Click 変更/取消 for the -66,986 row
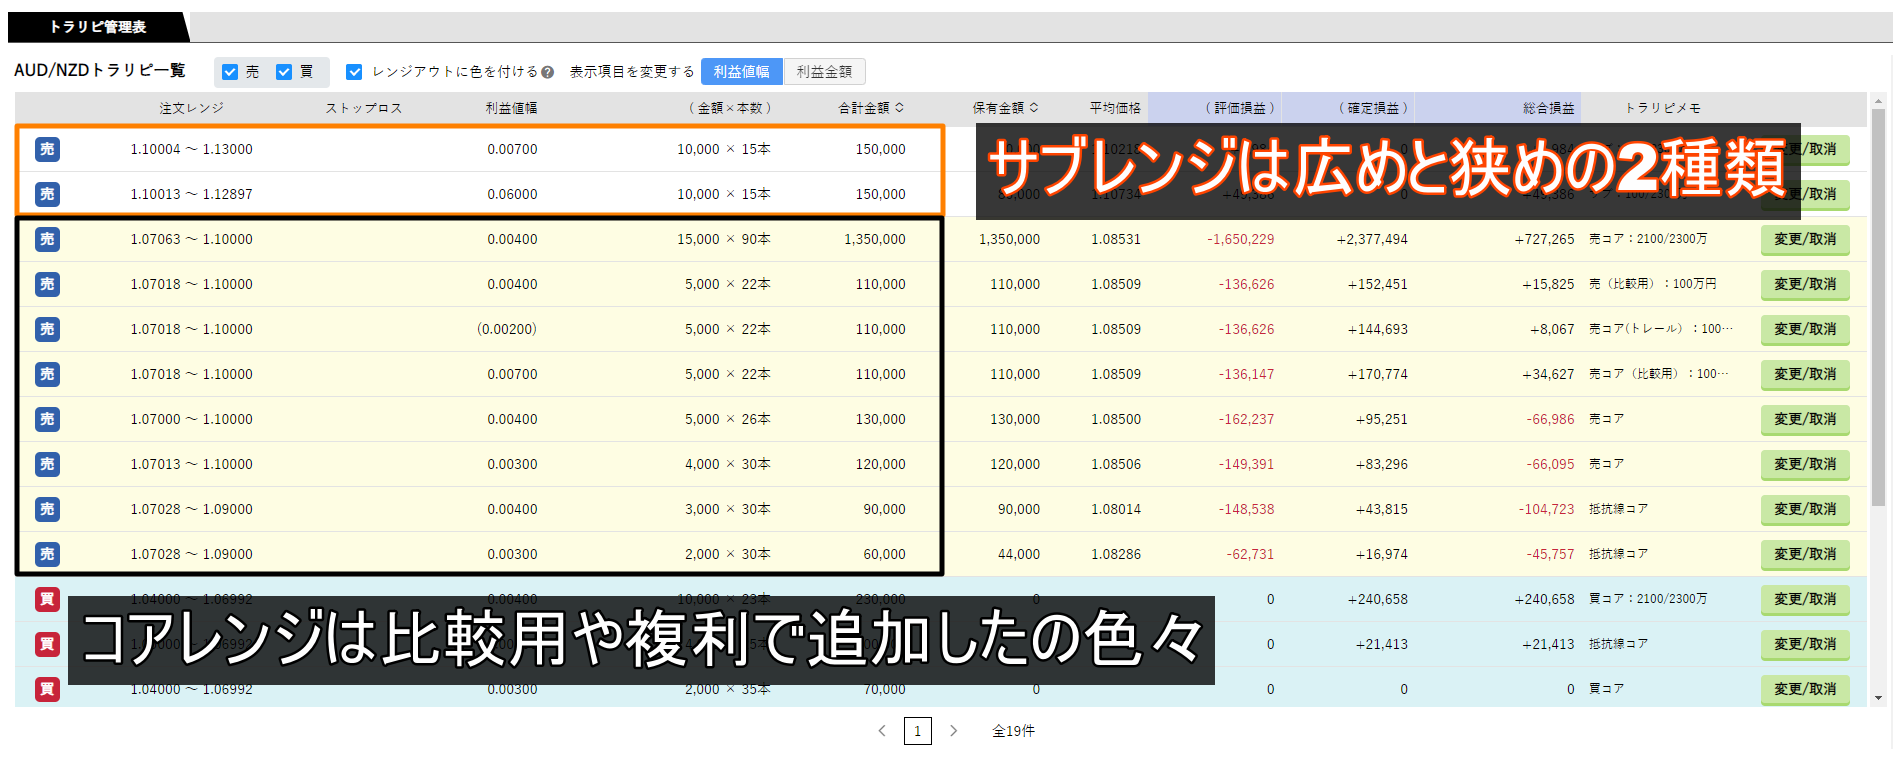This screenshot has width=1893, height=757. 1805,420
